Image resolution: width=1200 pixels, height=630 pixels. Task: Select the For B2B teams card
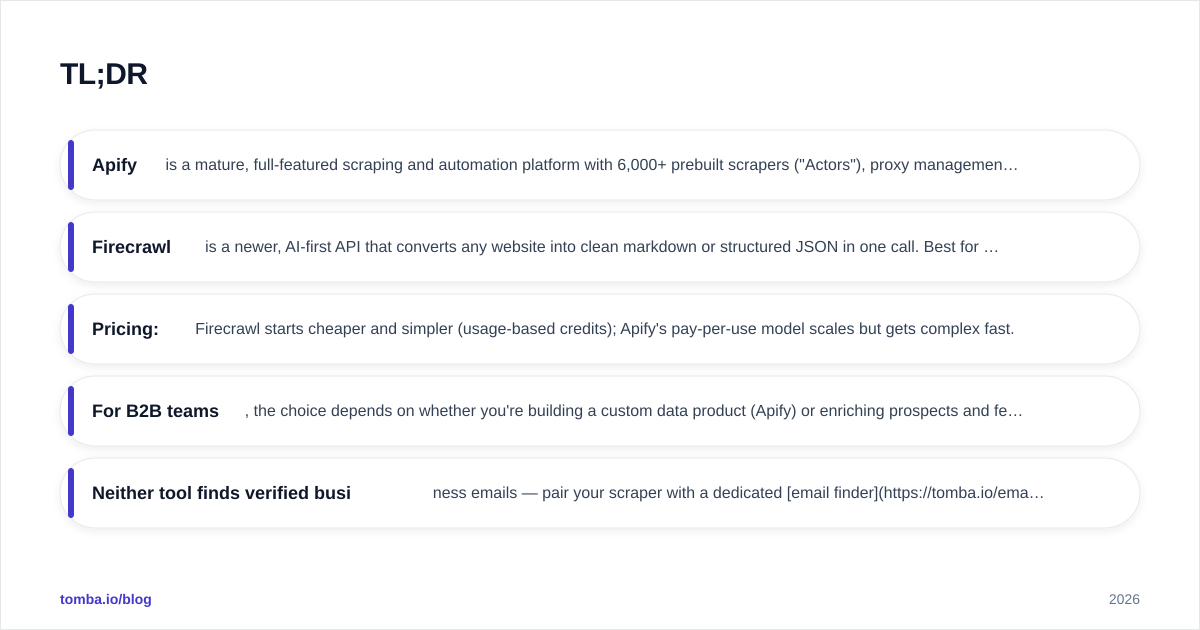(x=600, y=411)
